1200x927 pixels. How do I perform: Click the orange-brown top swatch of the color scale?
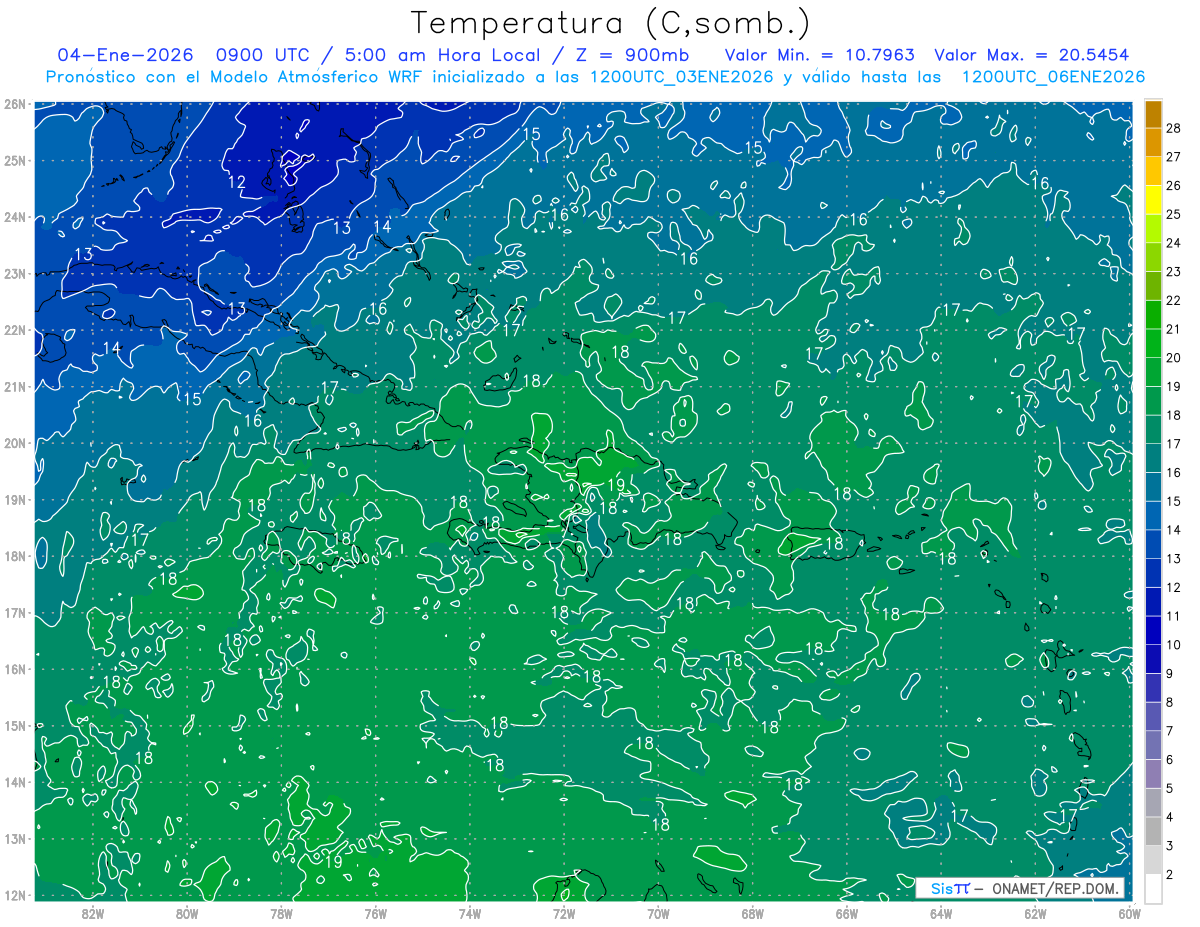[x=1153, y=114]
